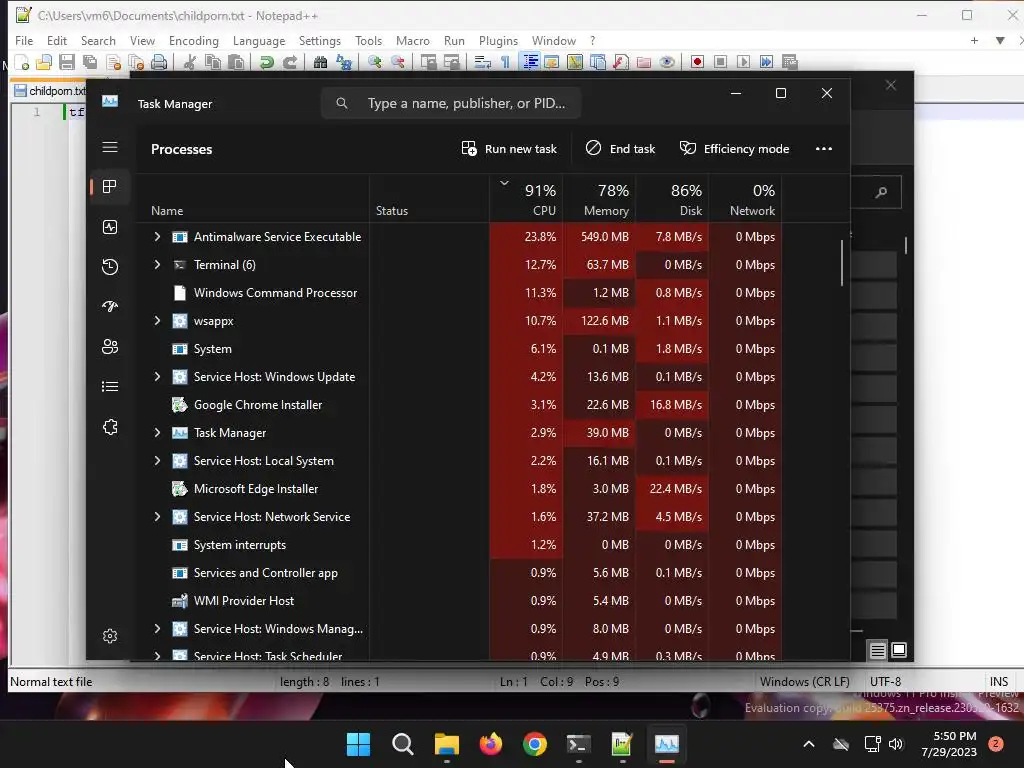Expand Service Host: Windows Manag... row
The height and width of the screenshot is (768, 1024).
[x=157, y=628]
